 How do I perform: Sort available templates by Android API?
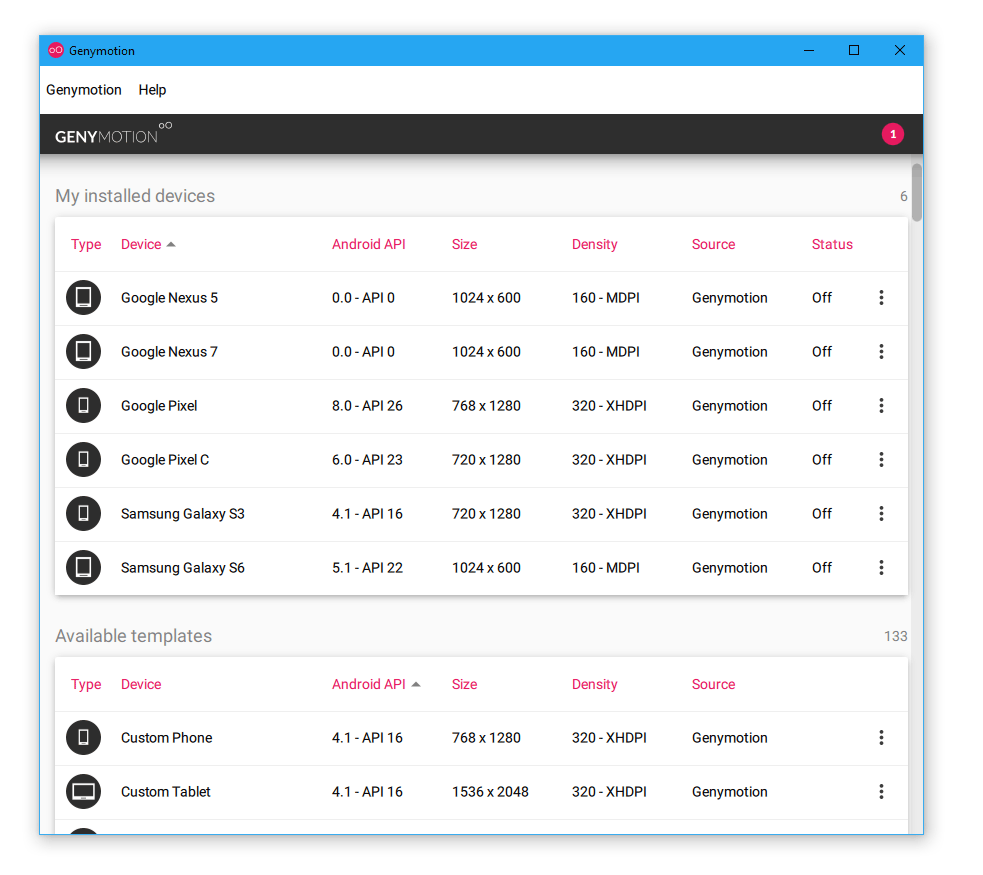pyautogui.click(x=369, y=684)
